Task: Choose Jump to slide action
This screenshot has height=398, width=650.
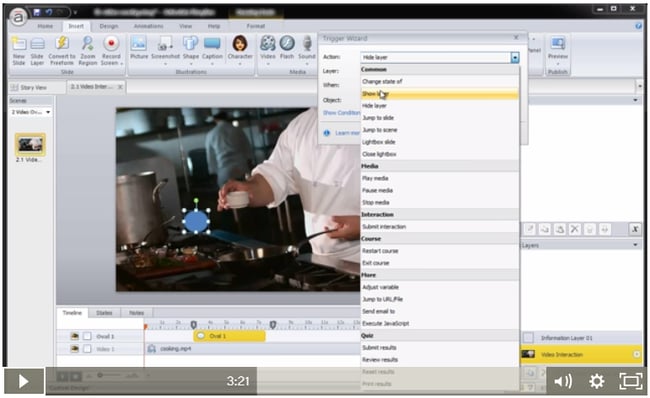Action: pyautogui.click(x=439, y=118)
